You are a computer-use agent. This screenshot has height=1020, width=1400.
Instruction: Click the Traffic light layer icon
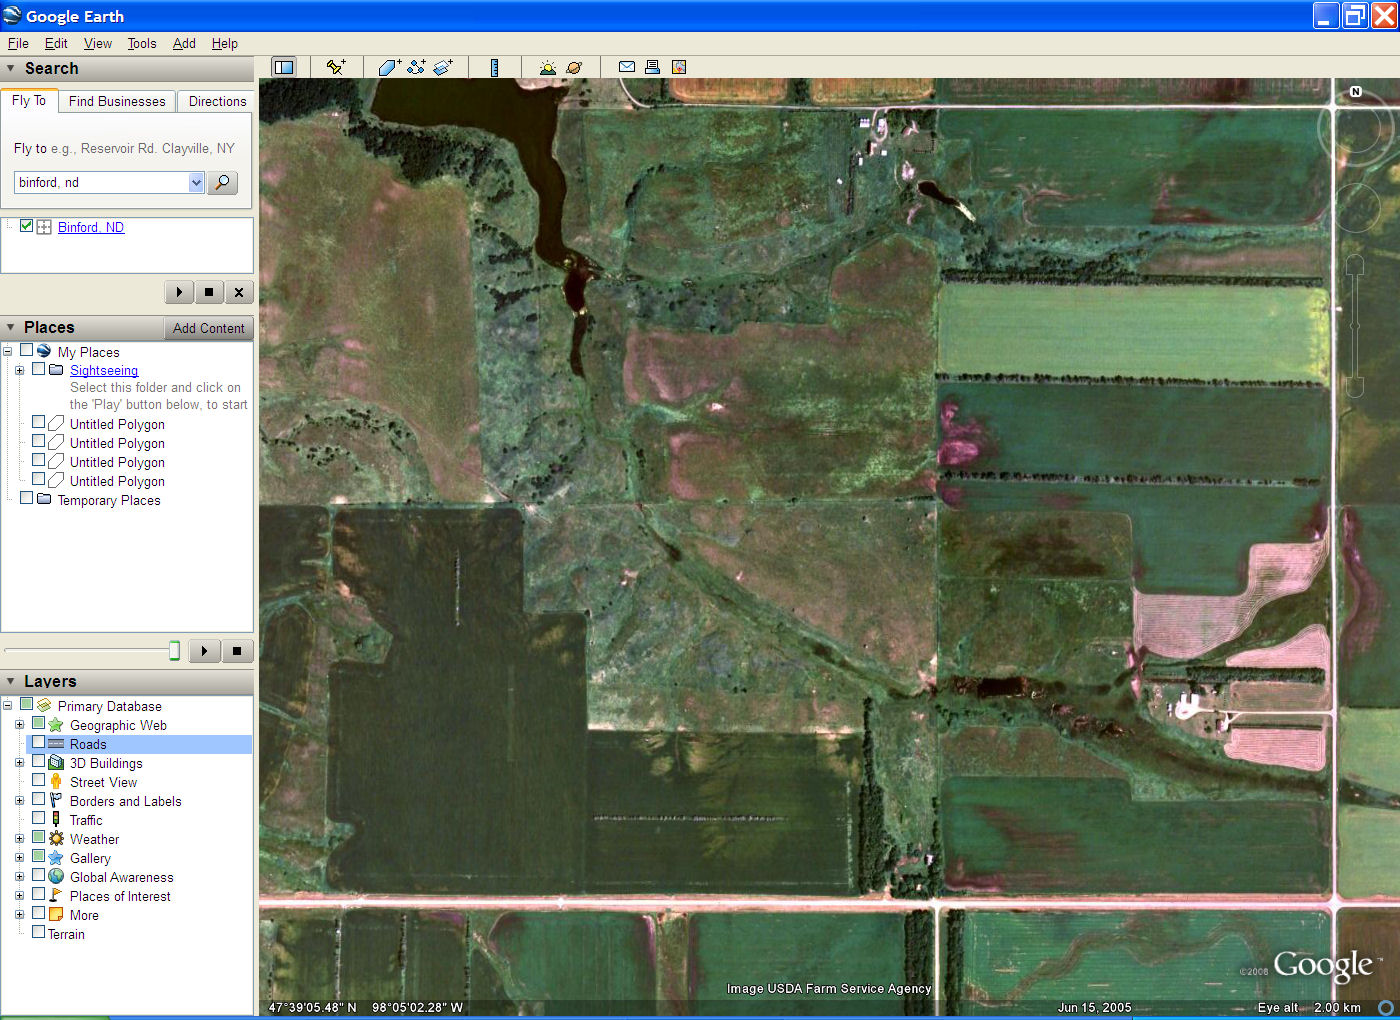[x=56, y=820]
